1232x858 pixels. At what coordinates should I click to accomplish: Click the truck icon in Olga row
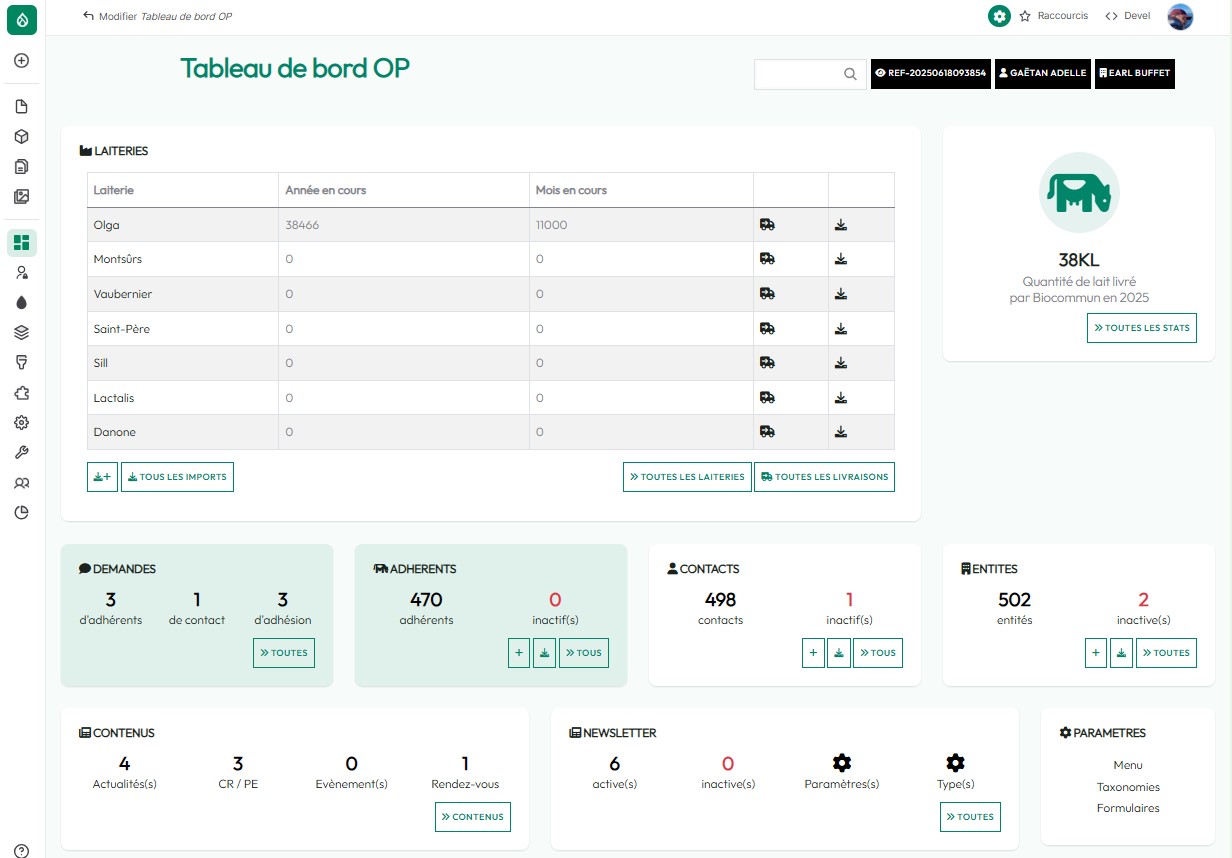(767, 225)
